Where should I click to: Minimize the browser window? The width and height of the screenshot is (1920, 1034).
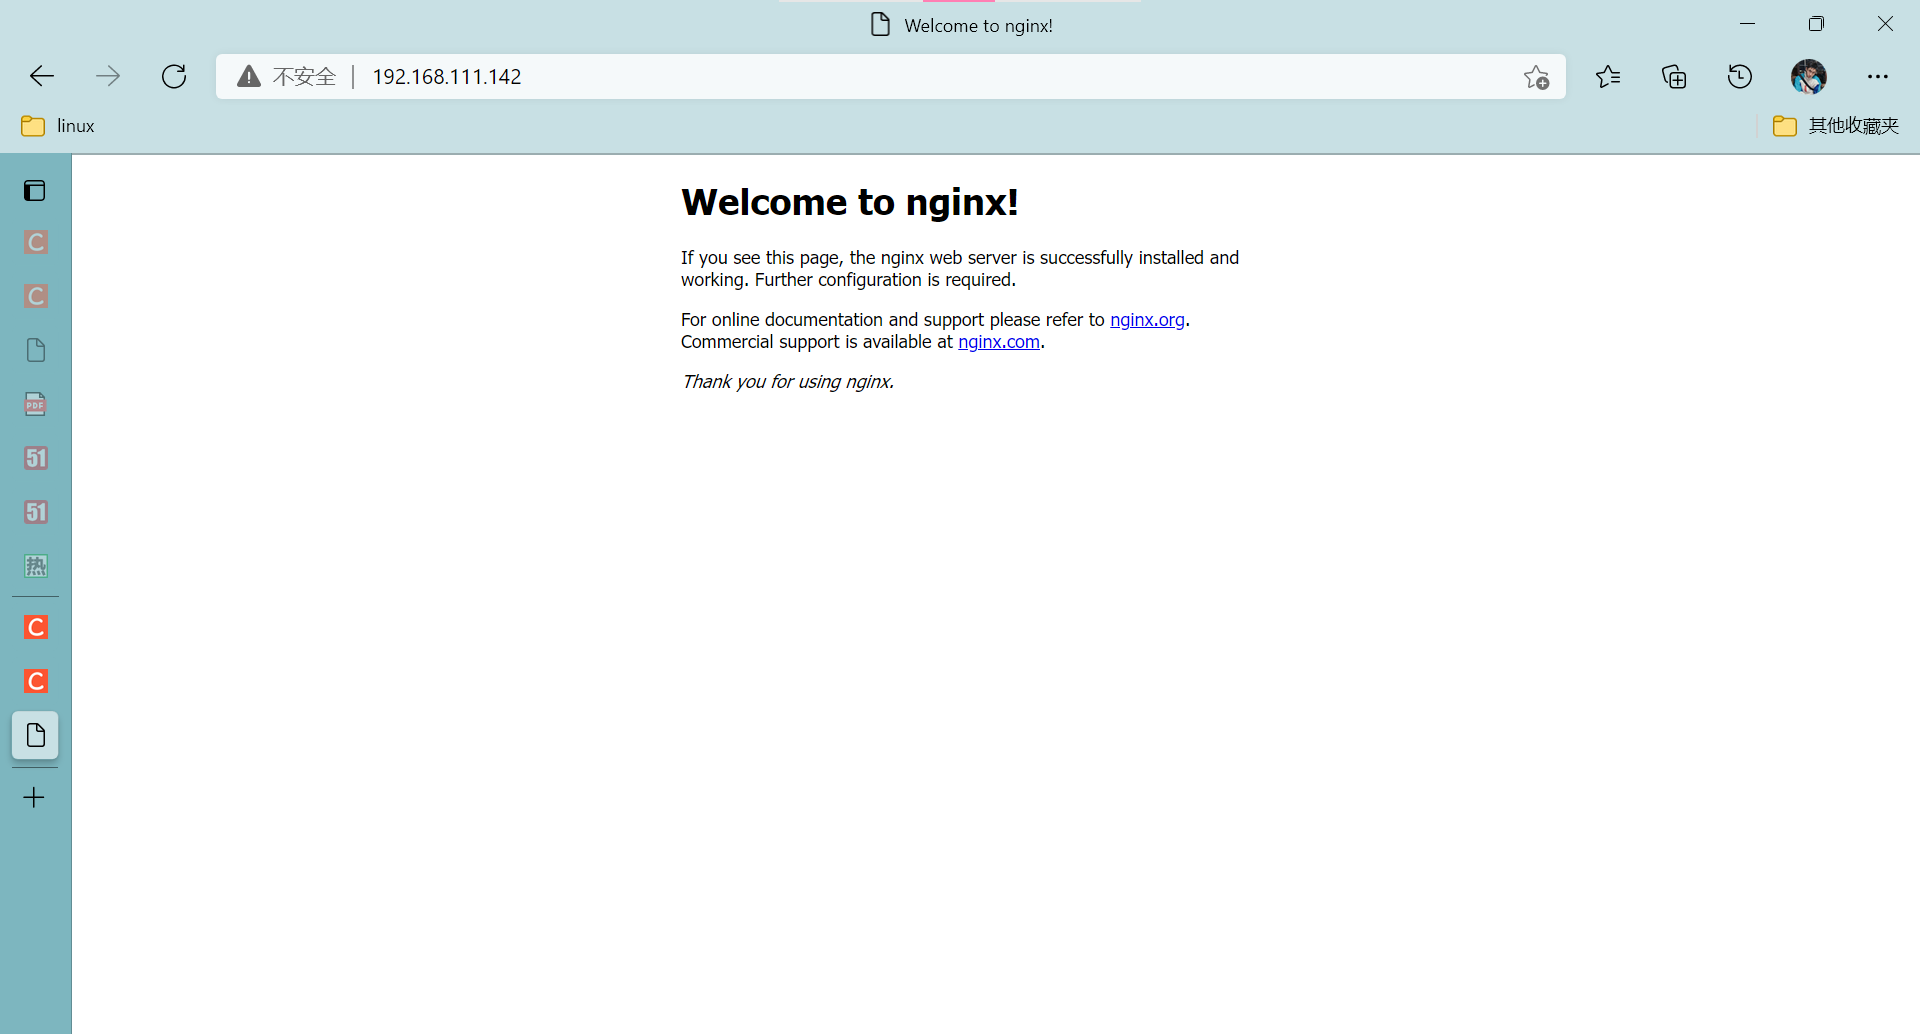tap(1748, 24)
